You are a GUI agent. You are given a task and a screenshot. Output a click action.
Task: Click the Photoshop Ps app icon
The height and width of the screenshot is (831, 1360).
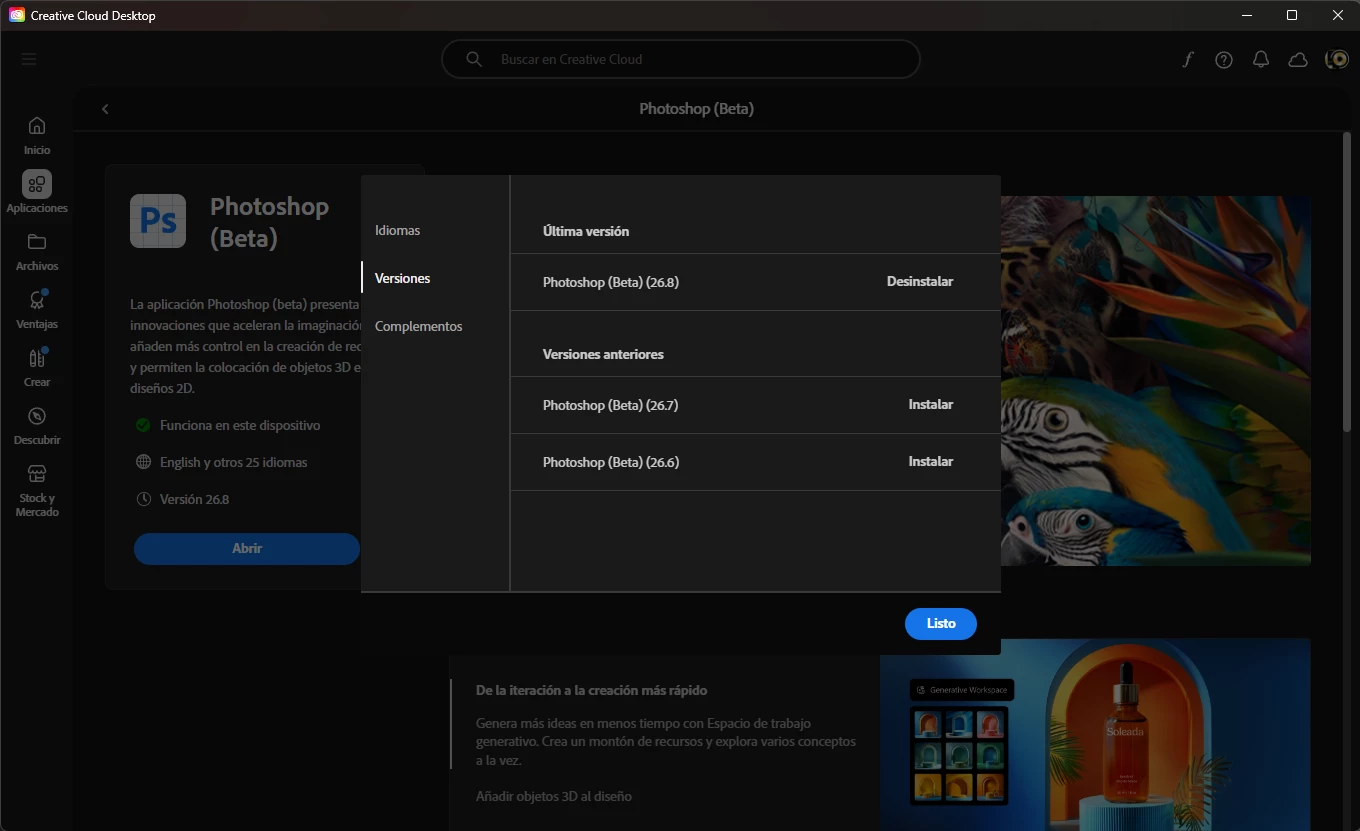pyautogui.click(x=158, y=221)
